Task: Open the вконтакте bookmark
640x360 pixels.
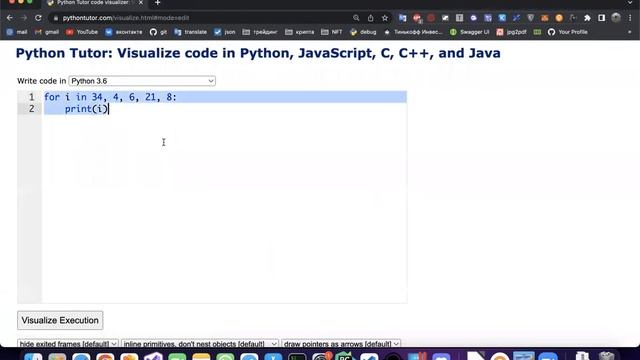Action: (x=124, y=32)
